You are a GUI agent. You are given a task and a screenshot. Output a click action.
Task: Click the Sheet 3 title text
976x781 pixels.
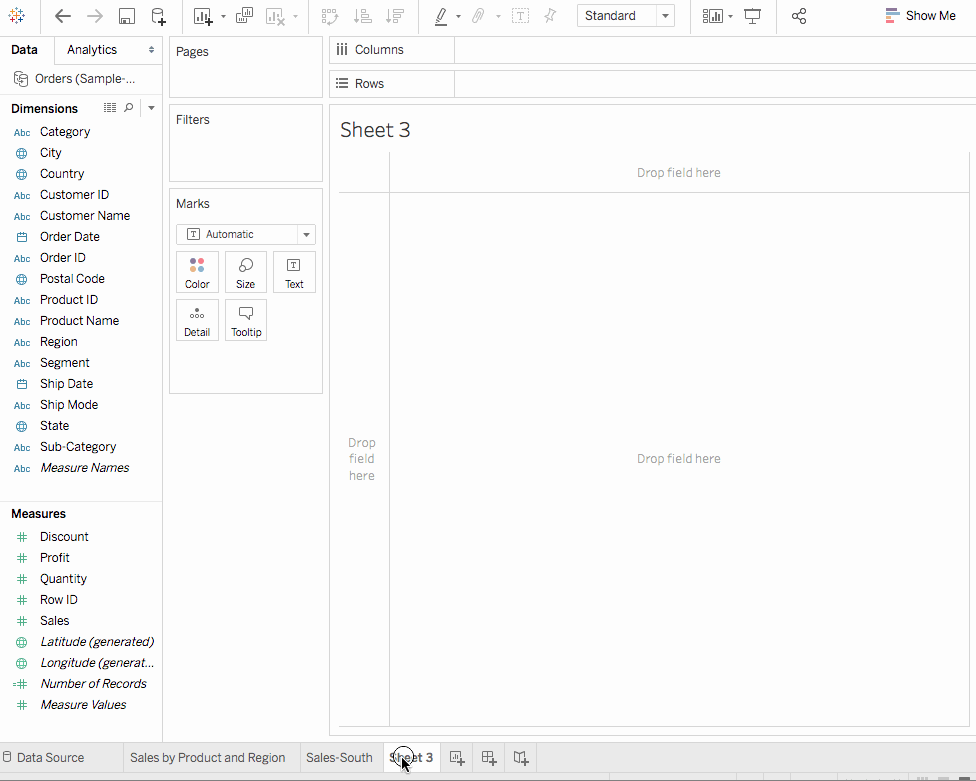tap(375, 130)
